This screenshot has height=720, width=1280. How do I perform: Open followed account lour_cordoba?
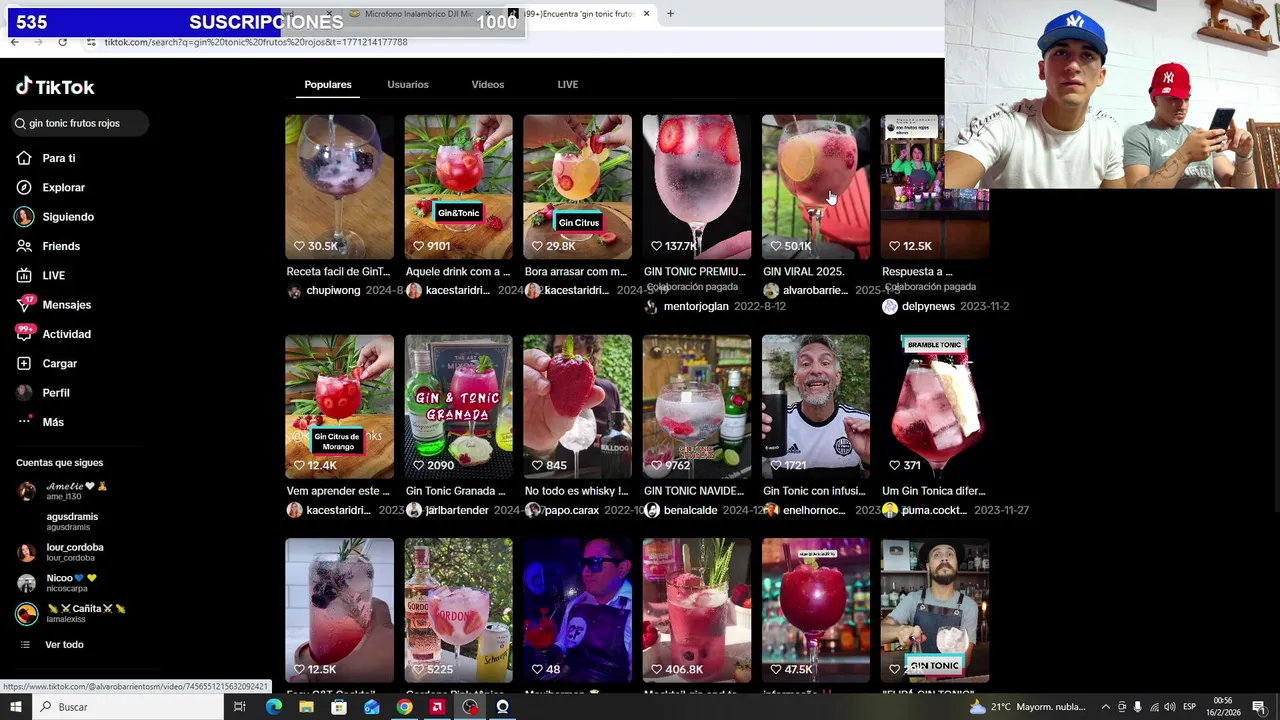point(75,552)
